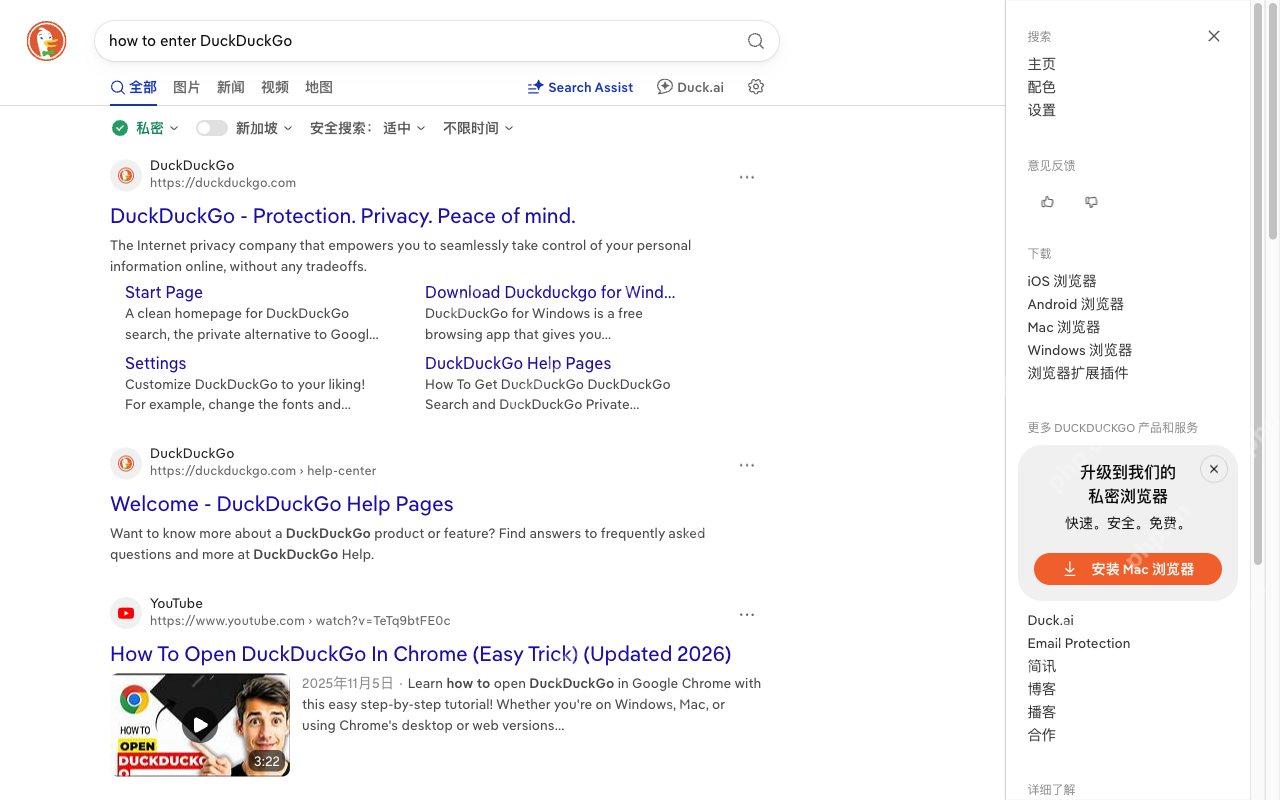This screenshot has height=800, width=1280.
Task: Open Search Assist
Action: (x=580, y=87)
